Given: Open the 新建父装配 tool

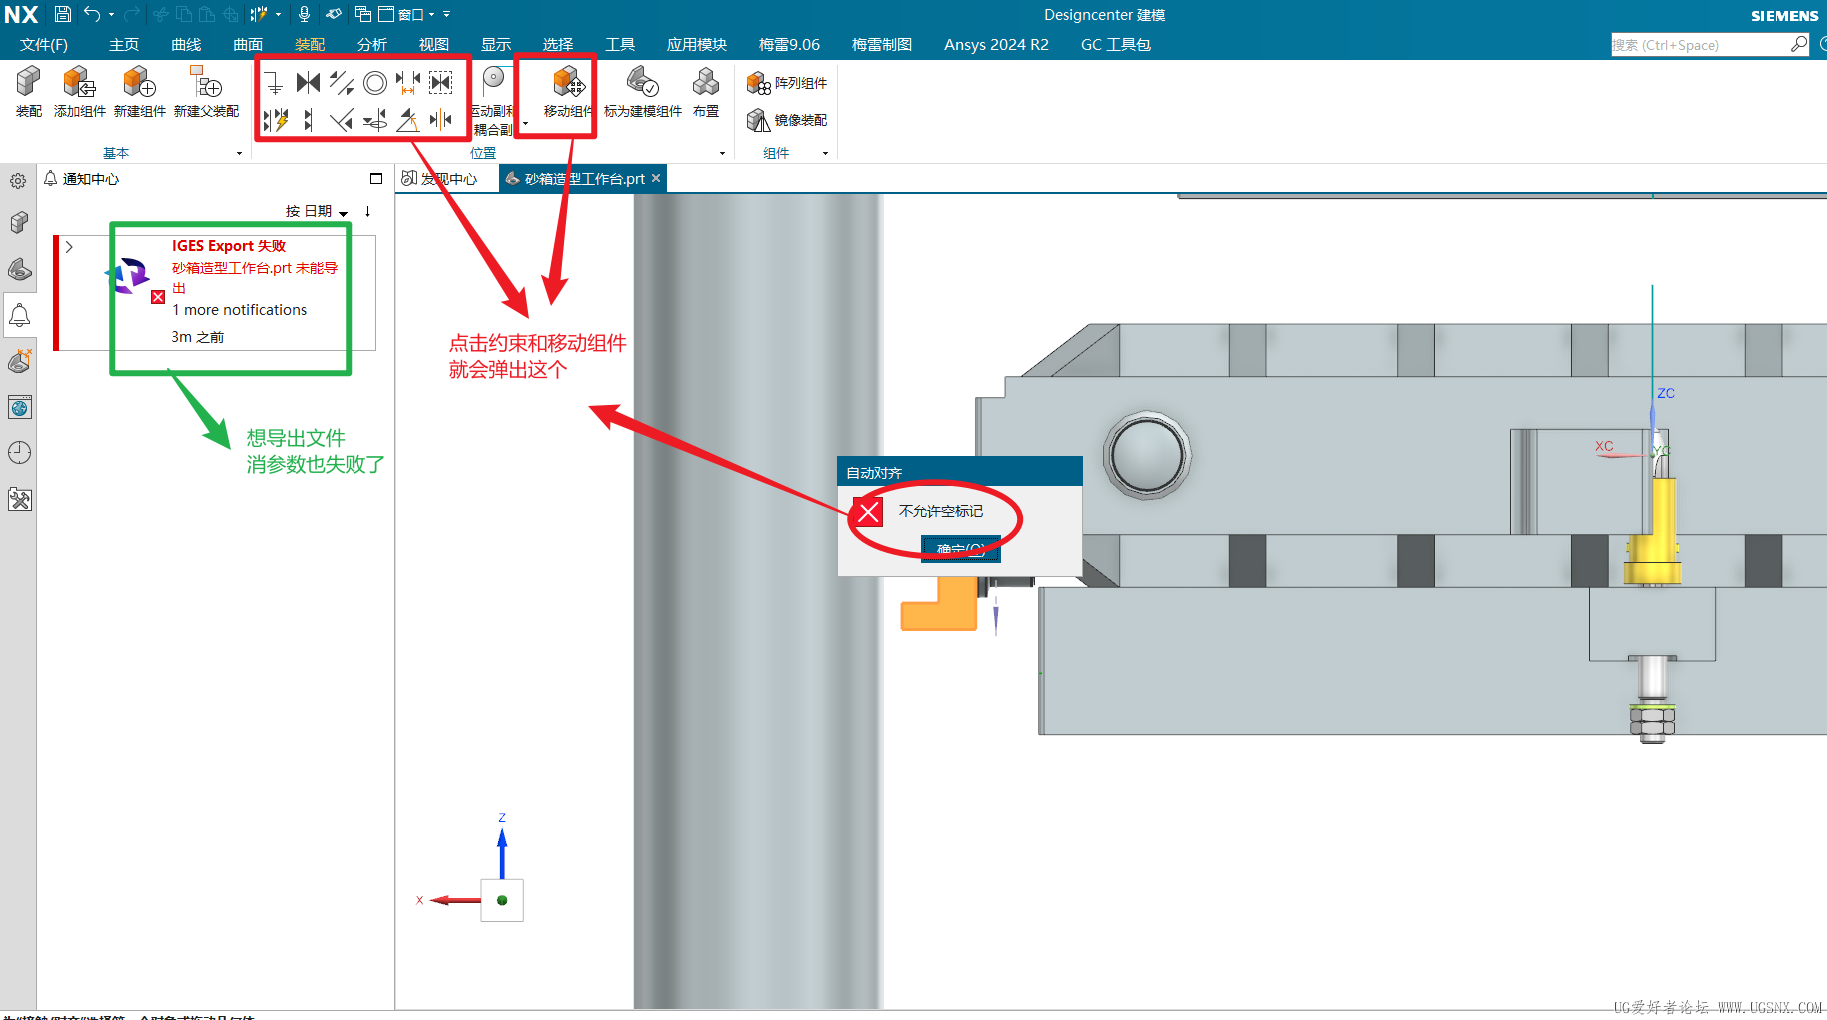Looking at the screenshot, I should 205,92.
